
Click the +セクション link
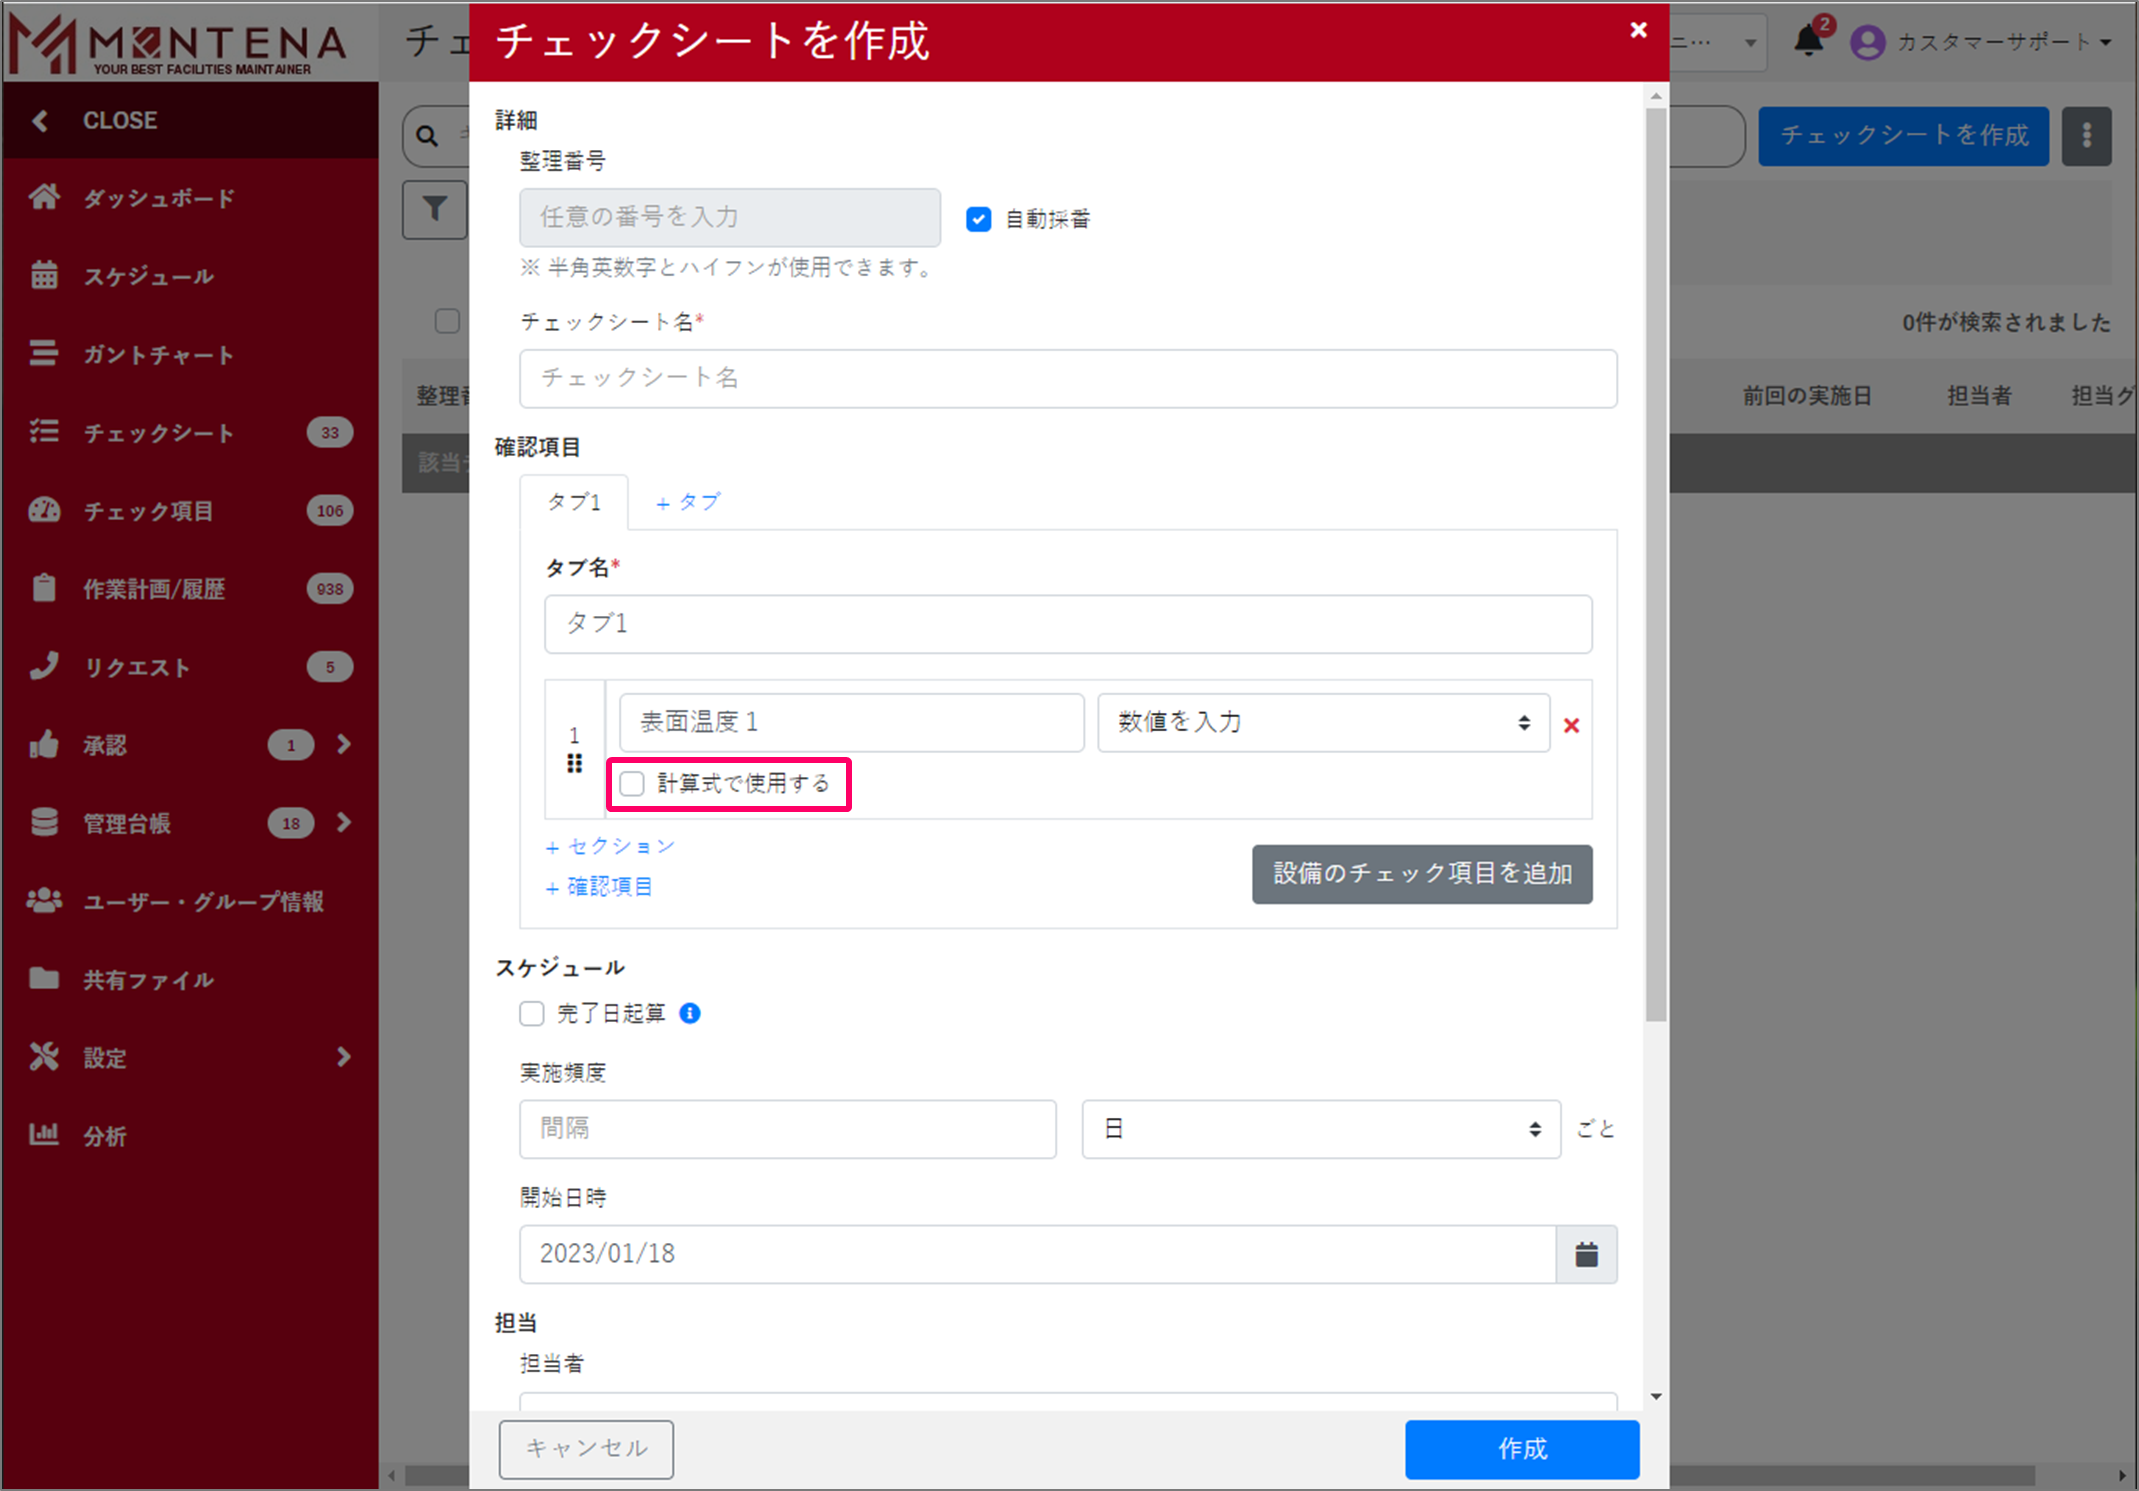point(610,846)
